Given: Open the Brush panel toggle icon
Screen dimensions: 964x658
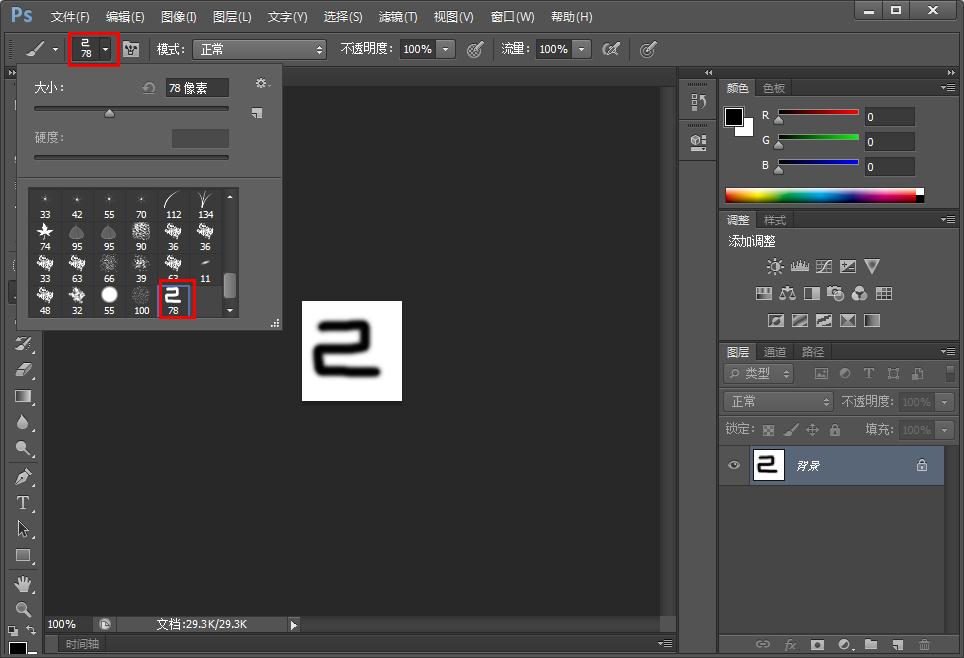Looking at the screenshot, I should tap(131, 49).
